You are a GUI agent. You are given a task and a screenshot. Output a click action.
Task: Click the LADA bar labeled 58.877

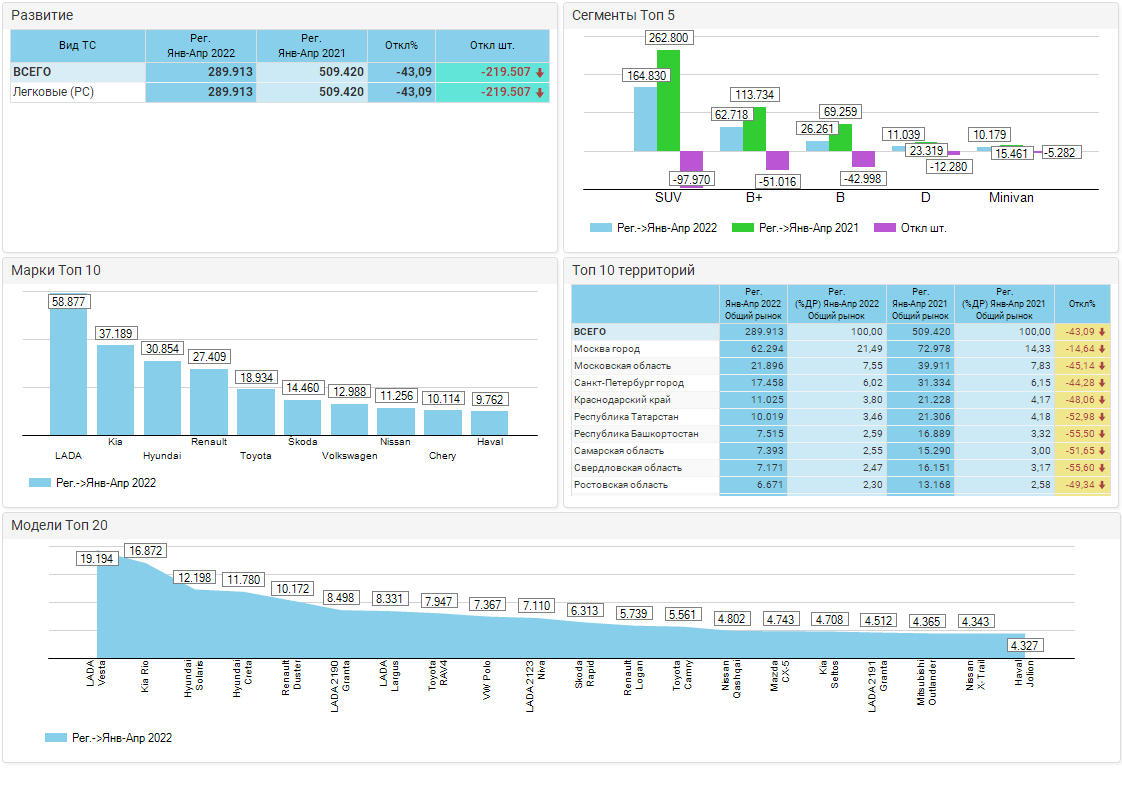(68, 370)
